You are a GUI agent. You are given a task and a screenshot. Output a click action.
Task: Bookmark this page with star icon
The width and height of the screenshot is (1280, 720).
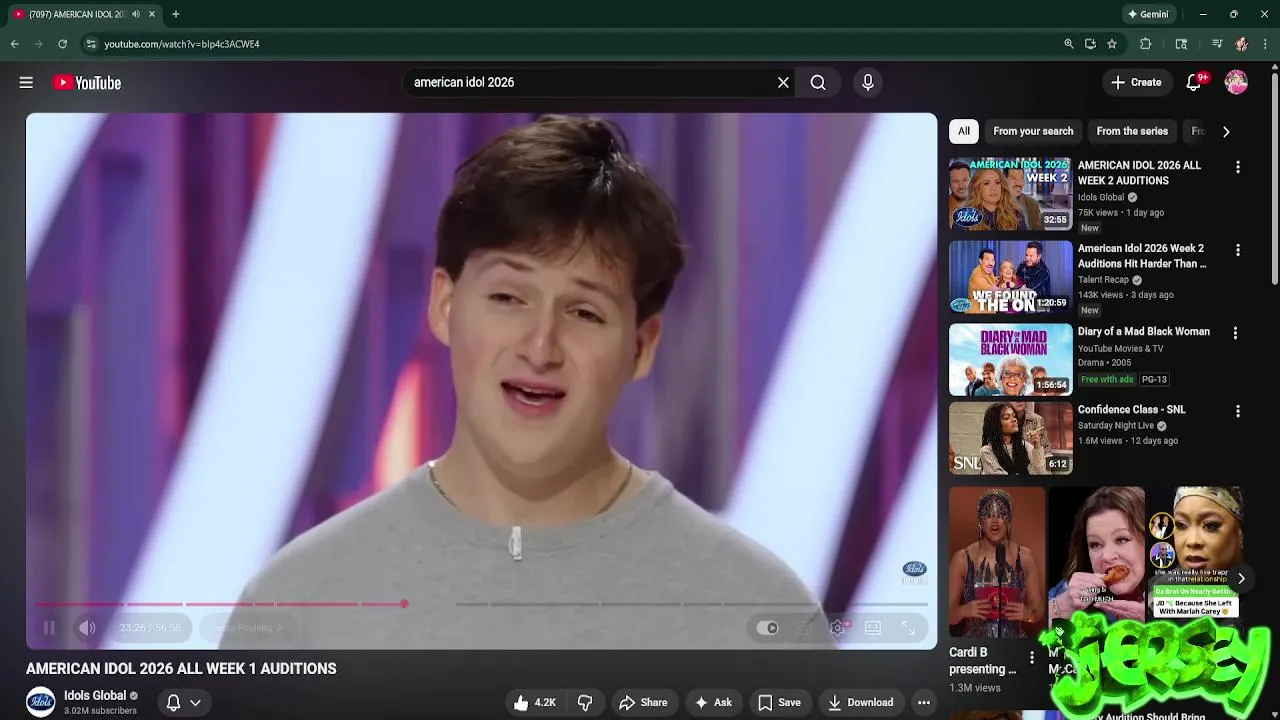(x=1112, y=44)
